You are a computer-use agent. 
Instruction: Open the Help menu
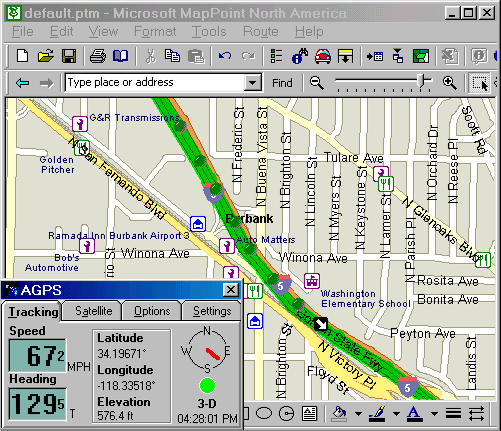click(309, 32)
